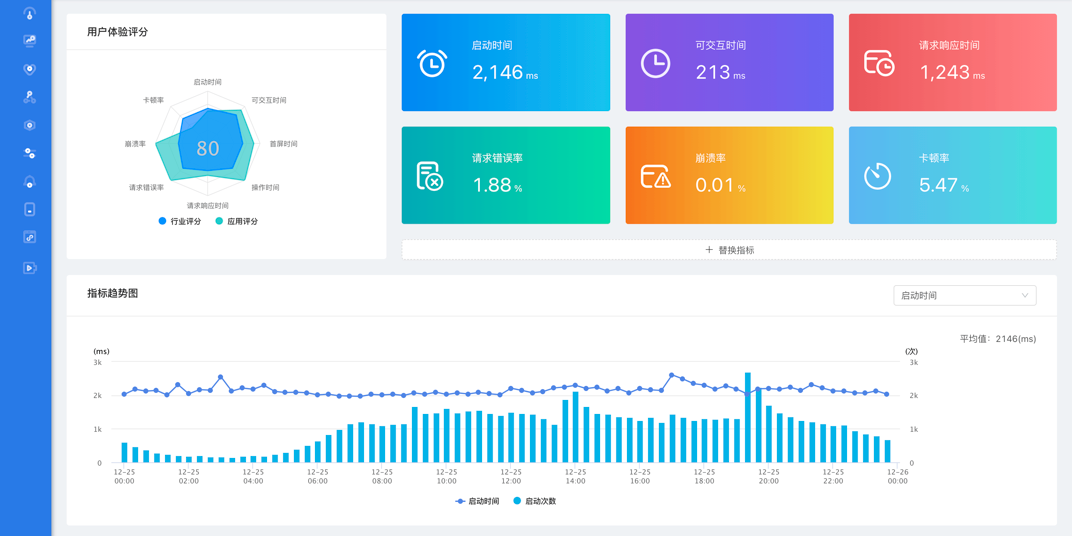Click the 替换指标 button
The height and width of the screenshot is (536, 1072).
pyautogui.click(x=729, y=250)
